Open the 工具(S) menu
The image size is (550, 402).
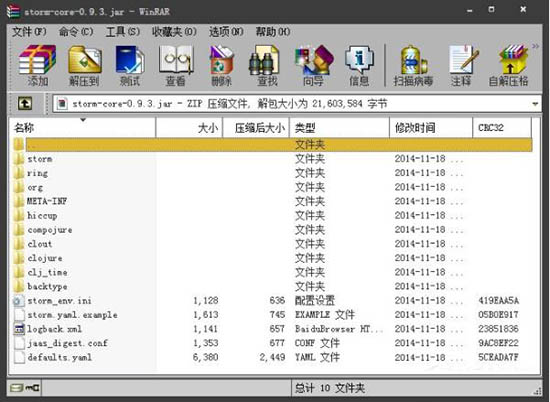tap(123, 32)
